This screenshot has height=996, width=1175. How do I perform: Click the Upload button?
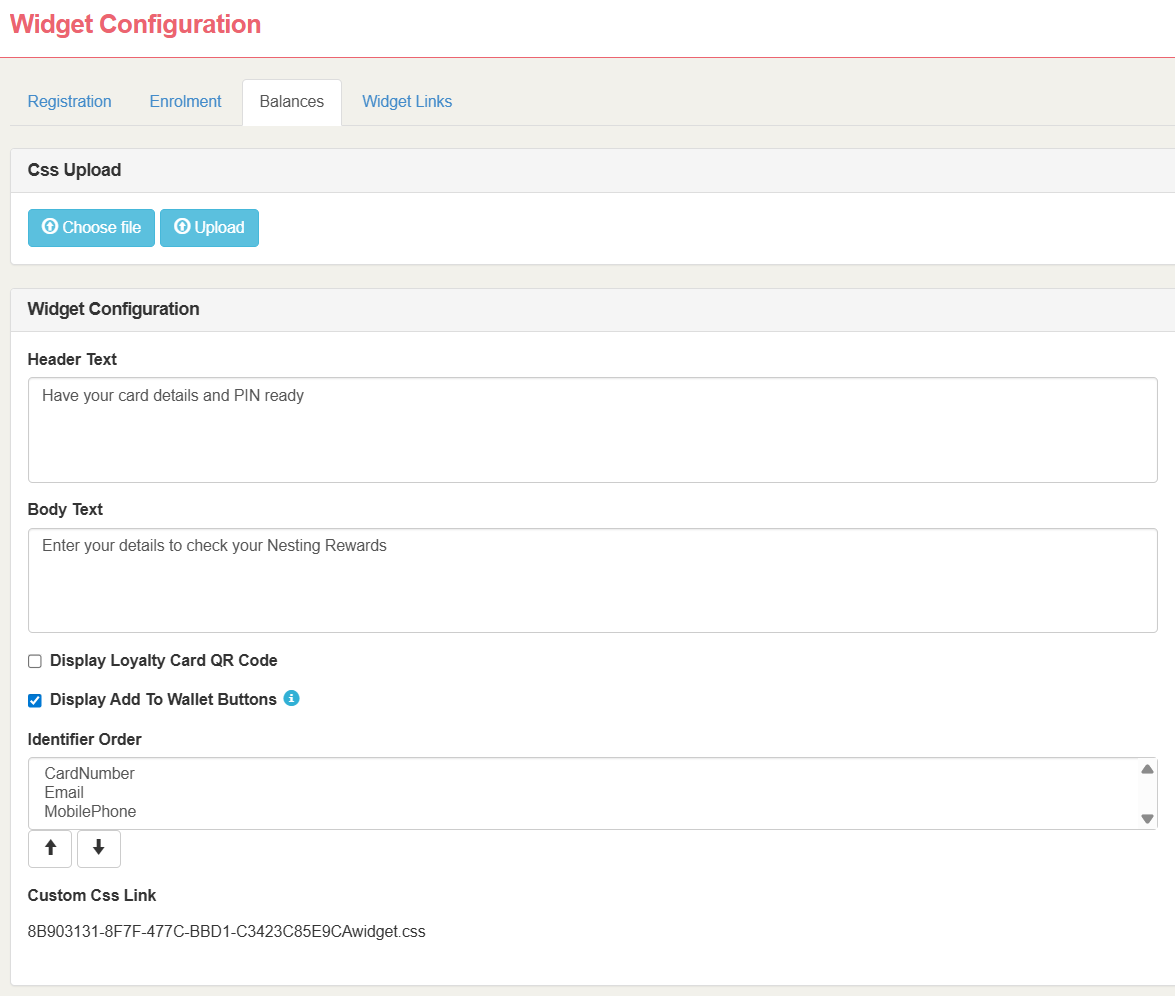pyautogui.click(x=209, y=228)
